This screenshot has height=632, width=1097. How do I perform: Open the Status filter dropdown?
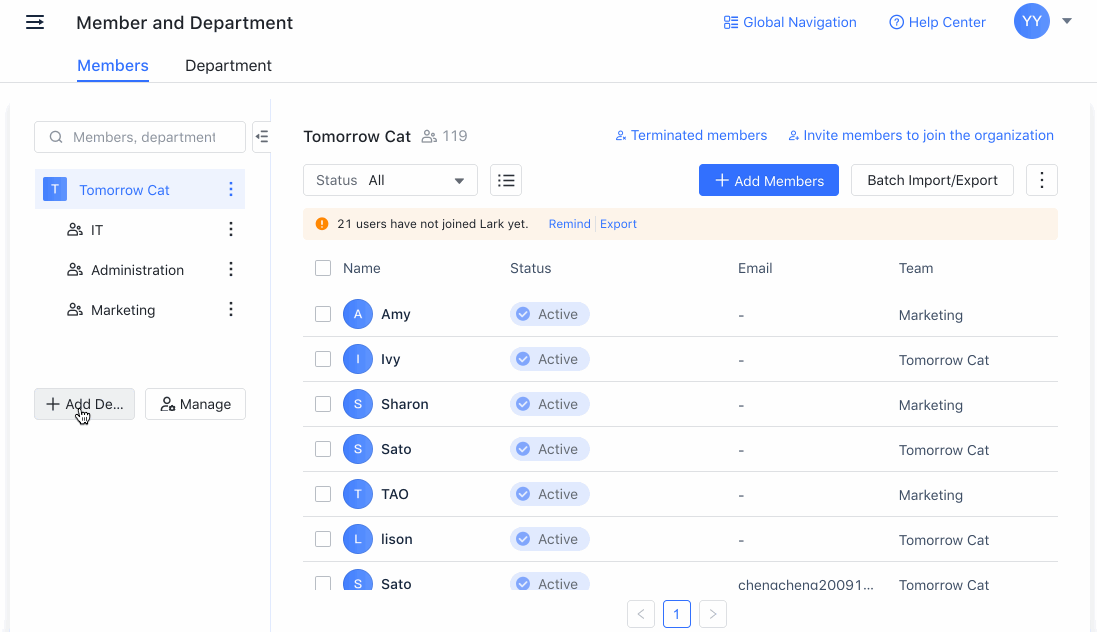point(390,180)
